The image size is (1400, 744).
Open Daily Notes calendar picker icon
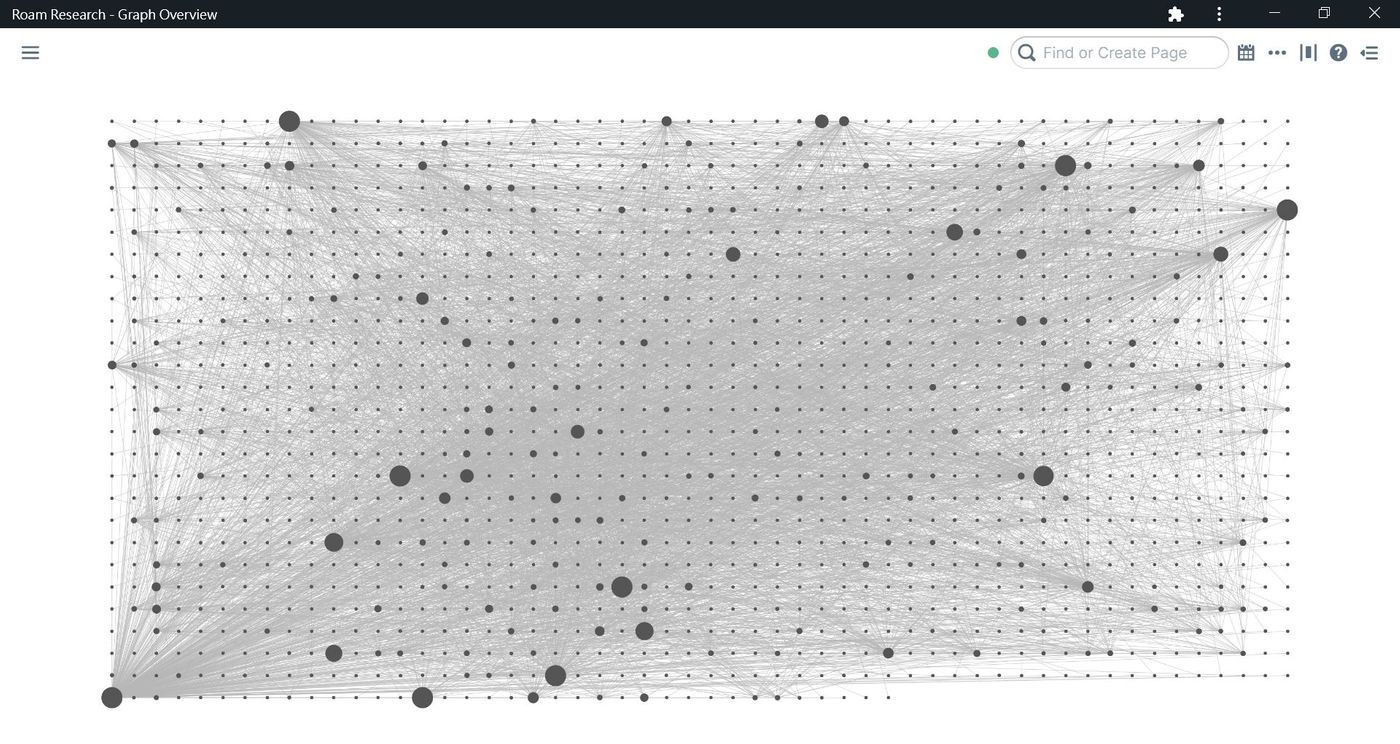click(x=1246, y=53)
